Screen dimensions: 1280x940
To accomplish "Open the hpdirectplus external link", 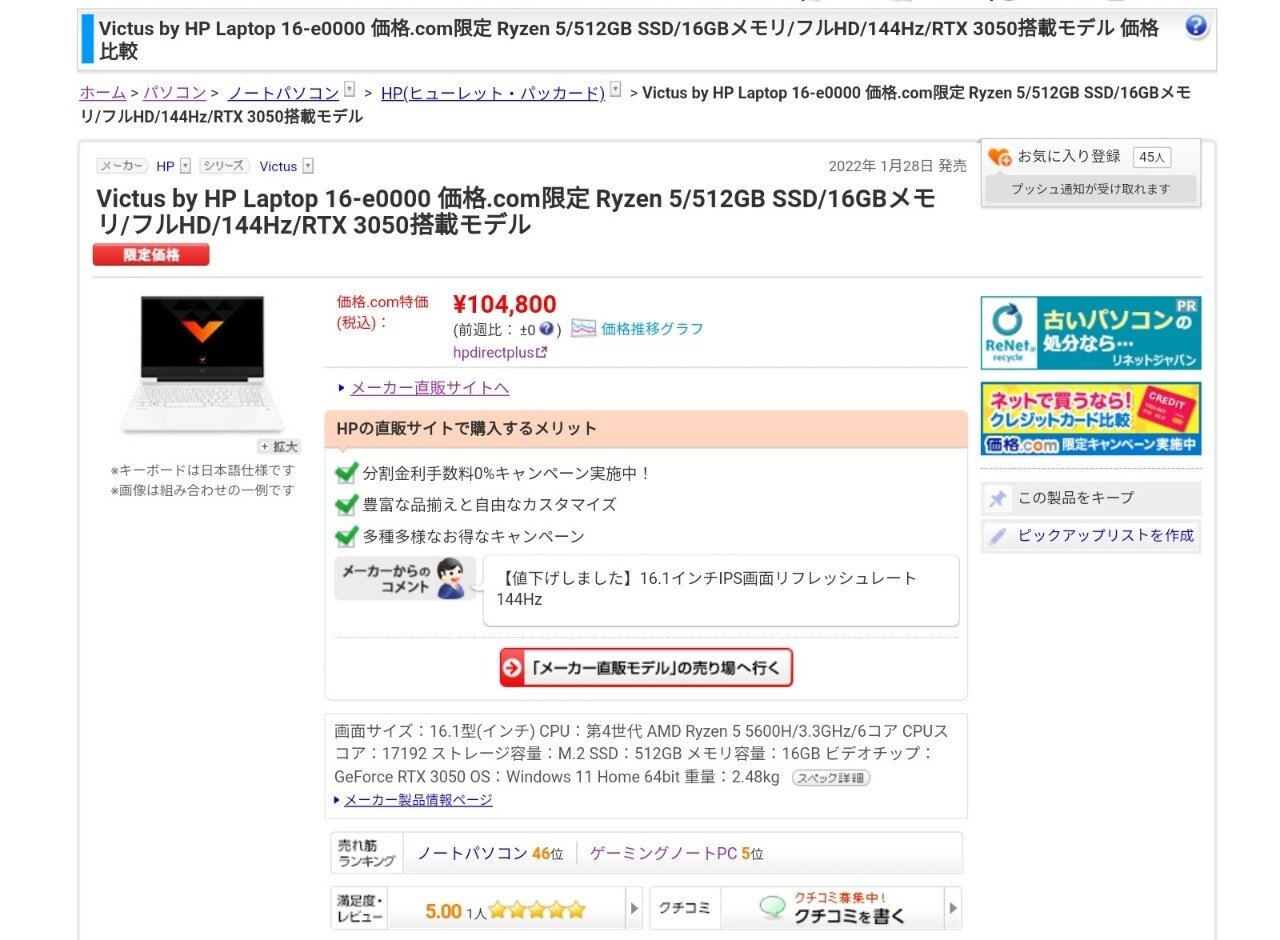I will [500, 352].
